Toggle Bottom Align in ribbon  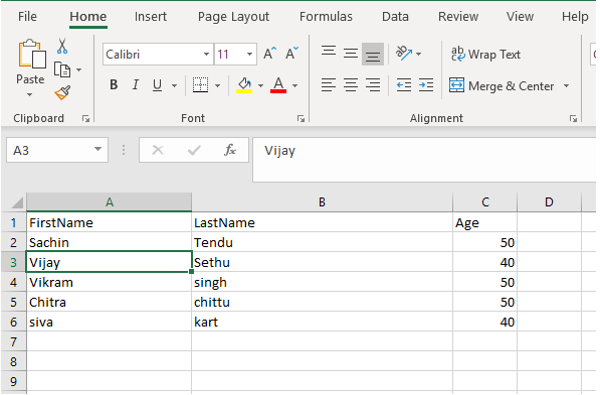pyautogui.click(x=373, y=54)
